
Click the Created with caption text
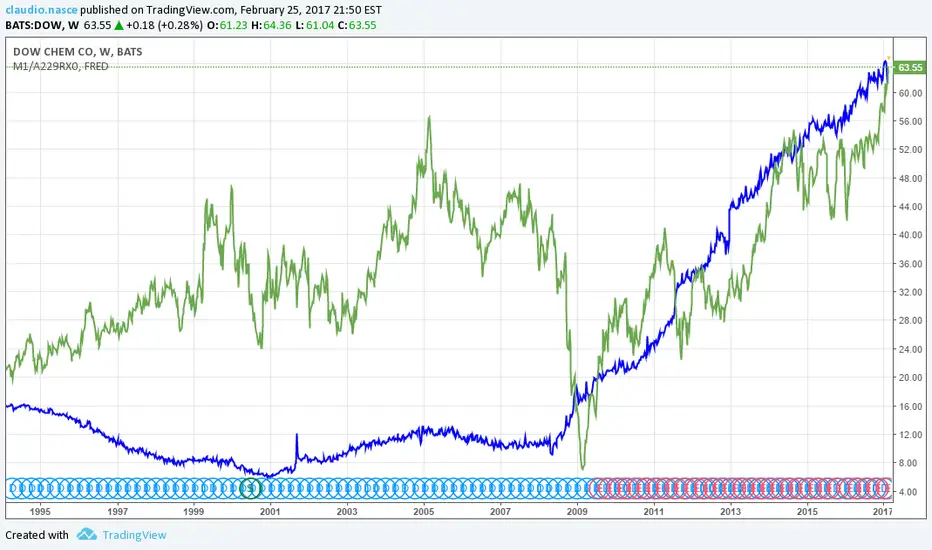point(37,535)
